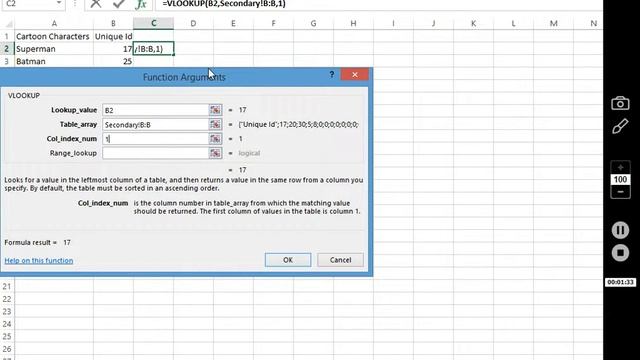Screen dimensions: 640x360
Task: Click the Lookup_value input field
Action: [x=156, y=110]
